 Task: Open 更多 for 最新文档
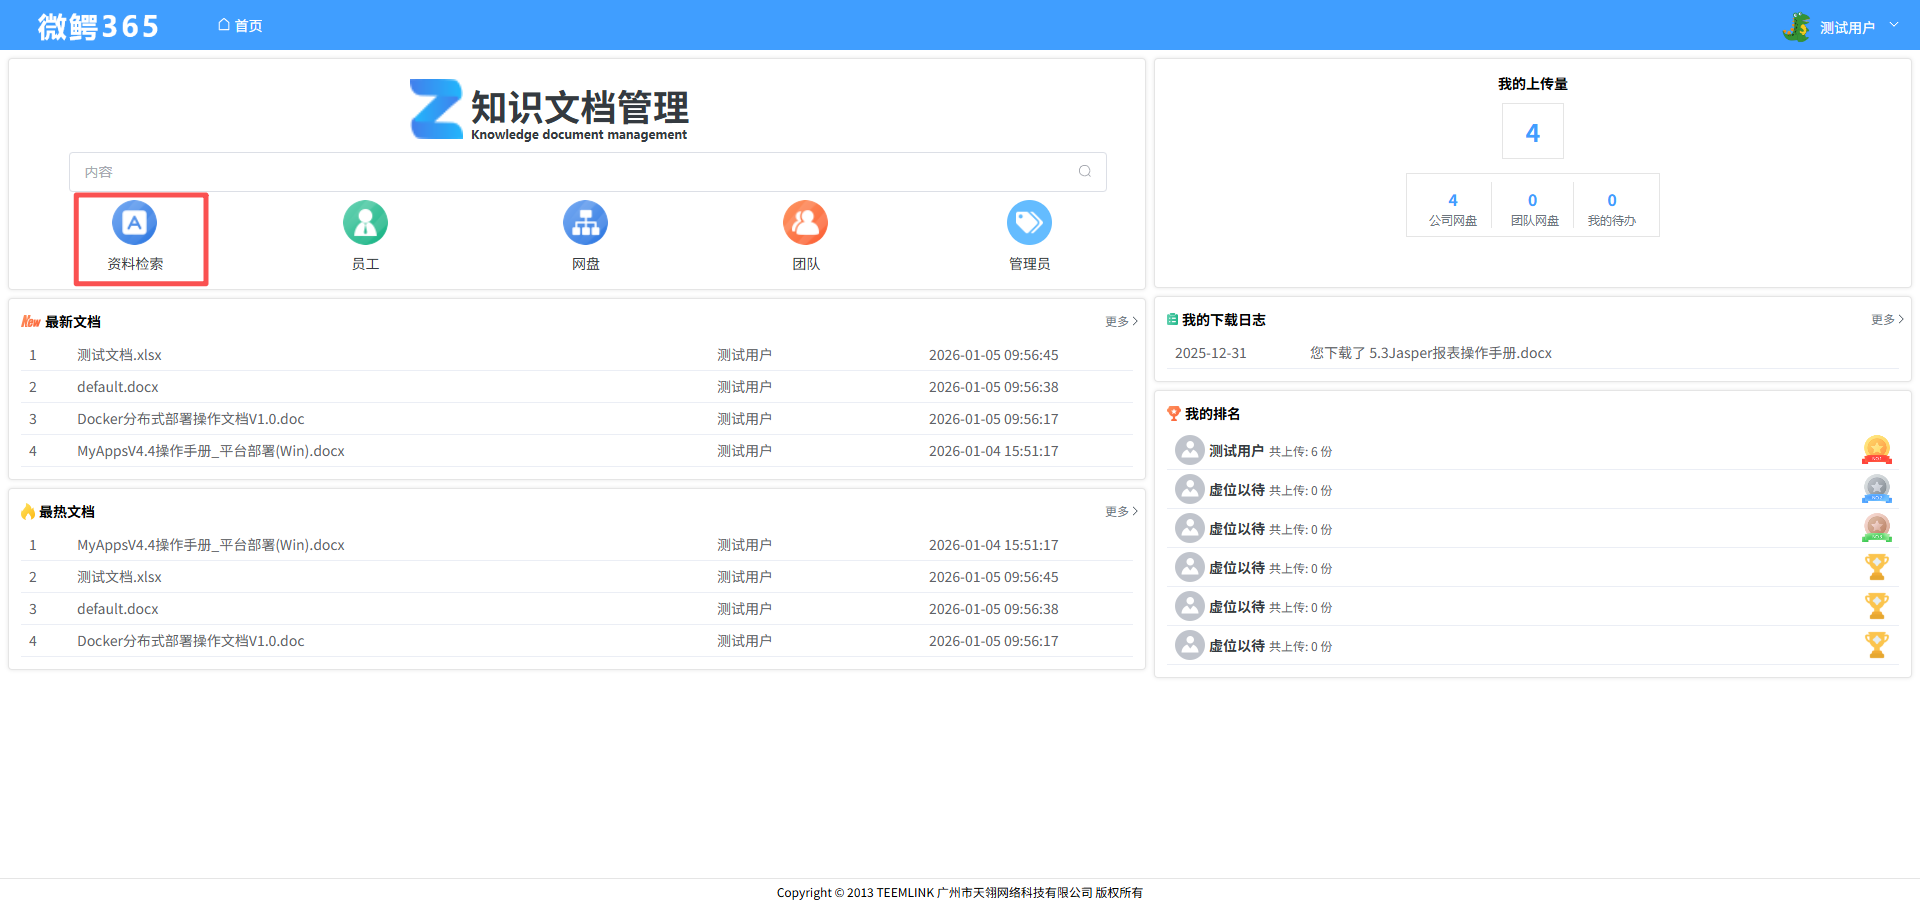tap(1121, 321)
